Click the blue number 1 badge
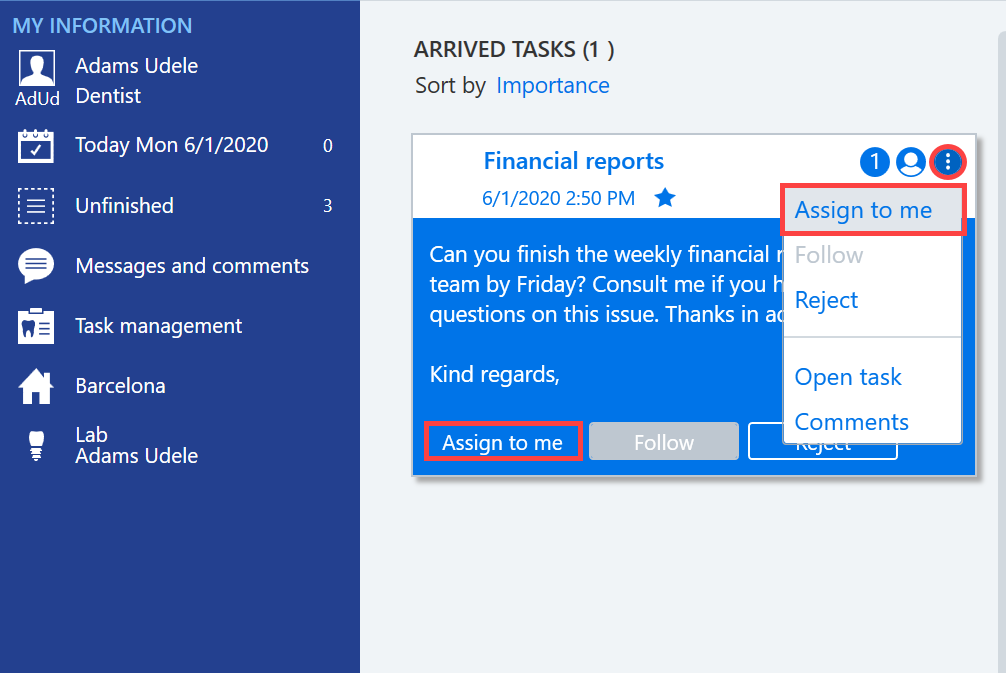Screen dimensions: 1006x673 click(x=874, y=162)
